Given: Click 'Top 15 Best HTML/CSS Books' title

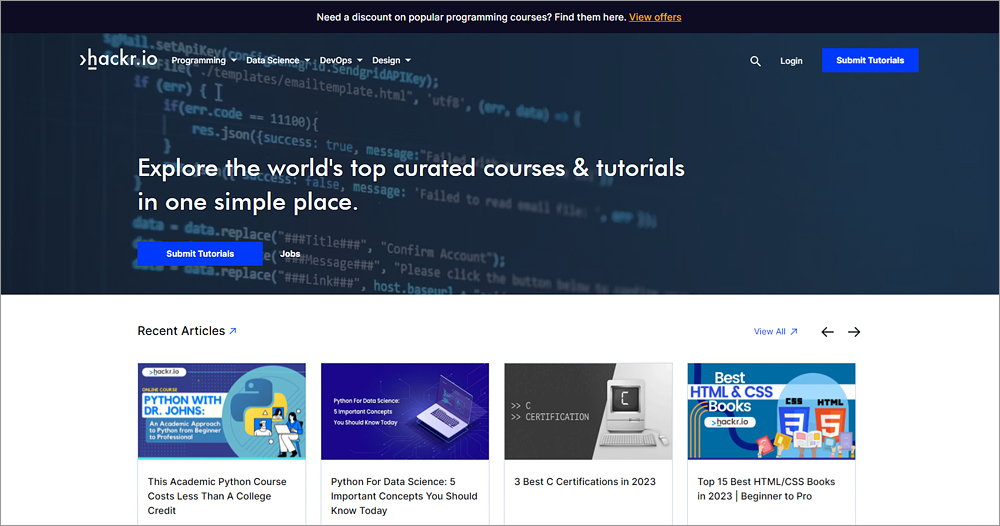Looking at the screenshot, I should [766, 489].
